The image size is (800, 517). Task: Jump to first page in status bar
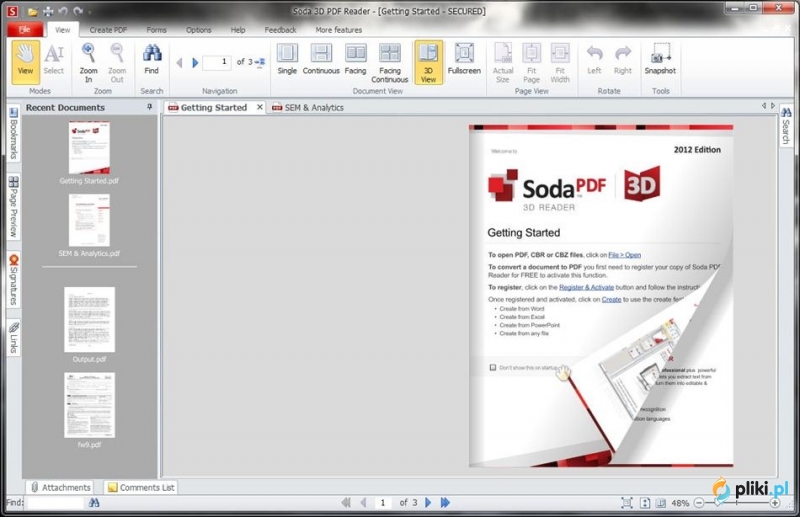(x=345, y=503)
